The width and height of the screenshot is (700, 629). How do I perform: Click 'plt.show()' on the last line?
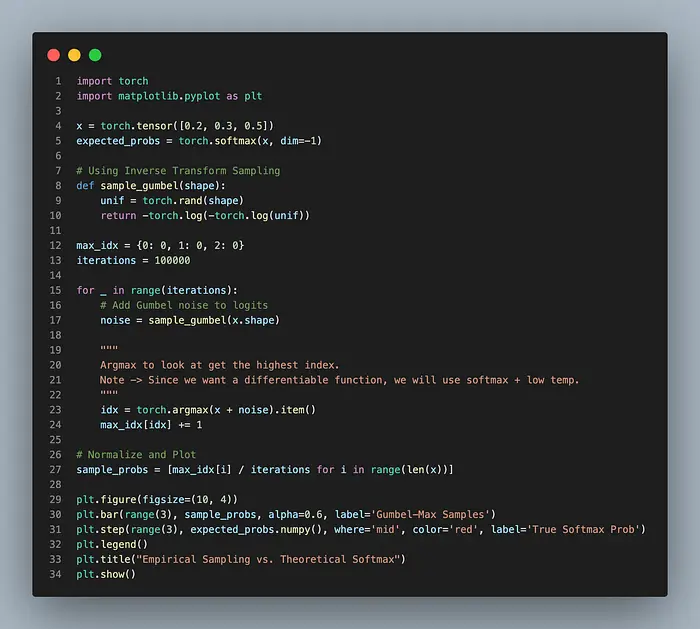tap(106, 574)
